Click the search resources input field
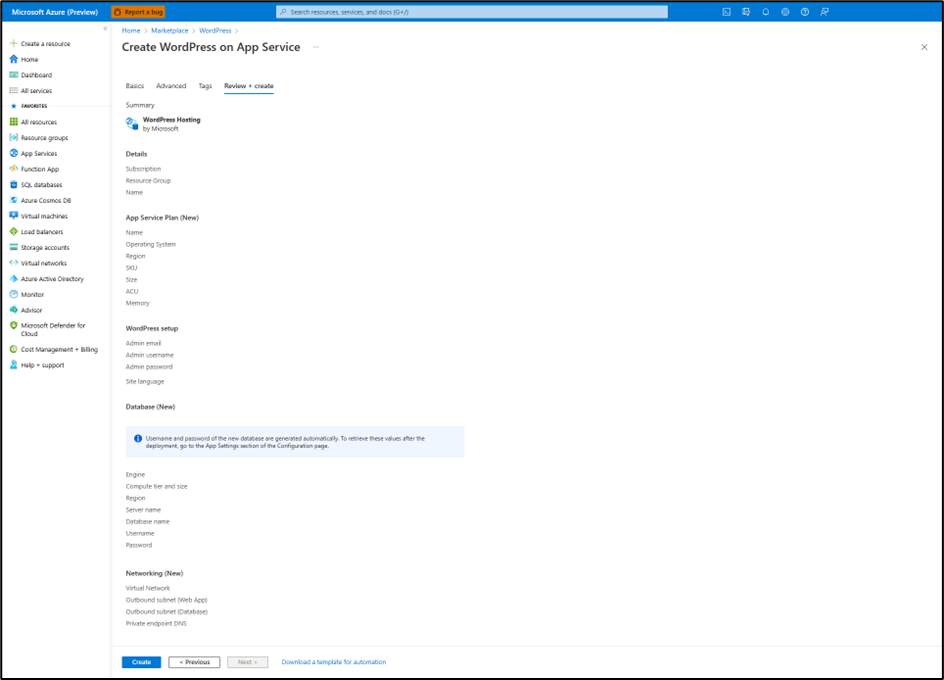 click(x=472, y=12)
